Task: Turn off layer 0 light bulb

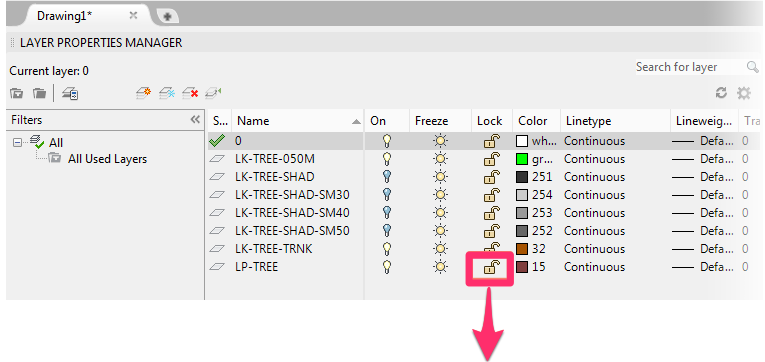Action: 387,141
